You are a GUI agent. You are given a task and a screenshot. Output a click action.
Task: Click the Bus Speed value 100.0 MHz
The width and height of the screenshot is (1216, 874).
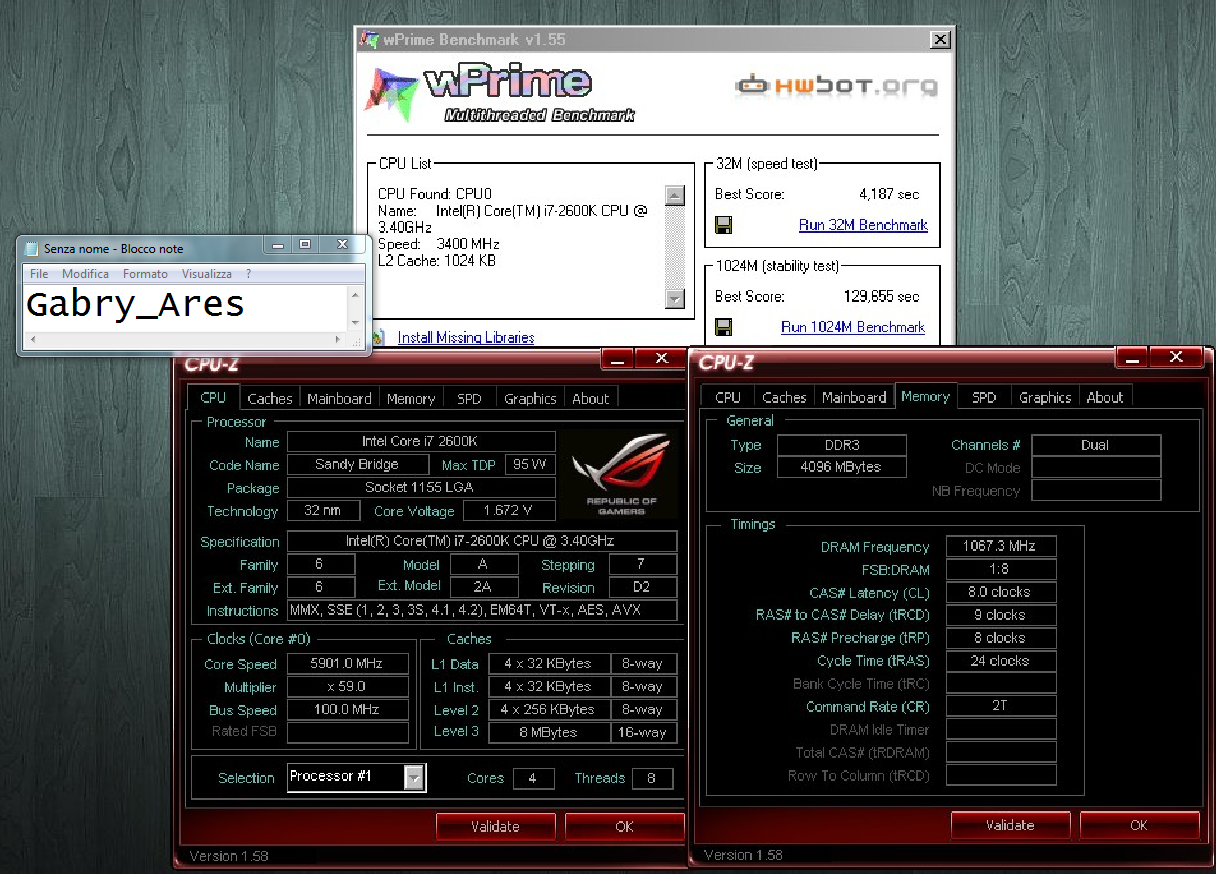click(347, 710)
